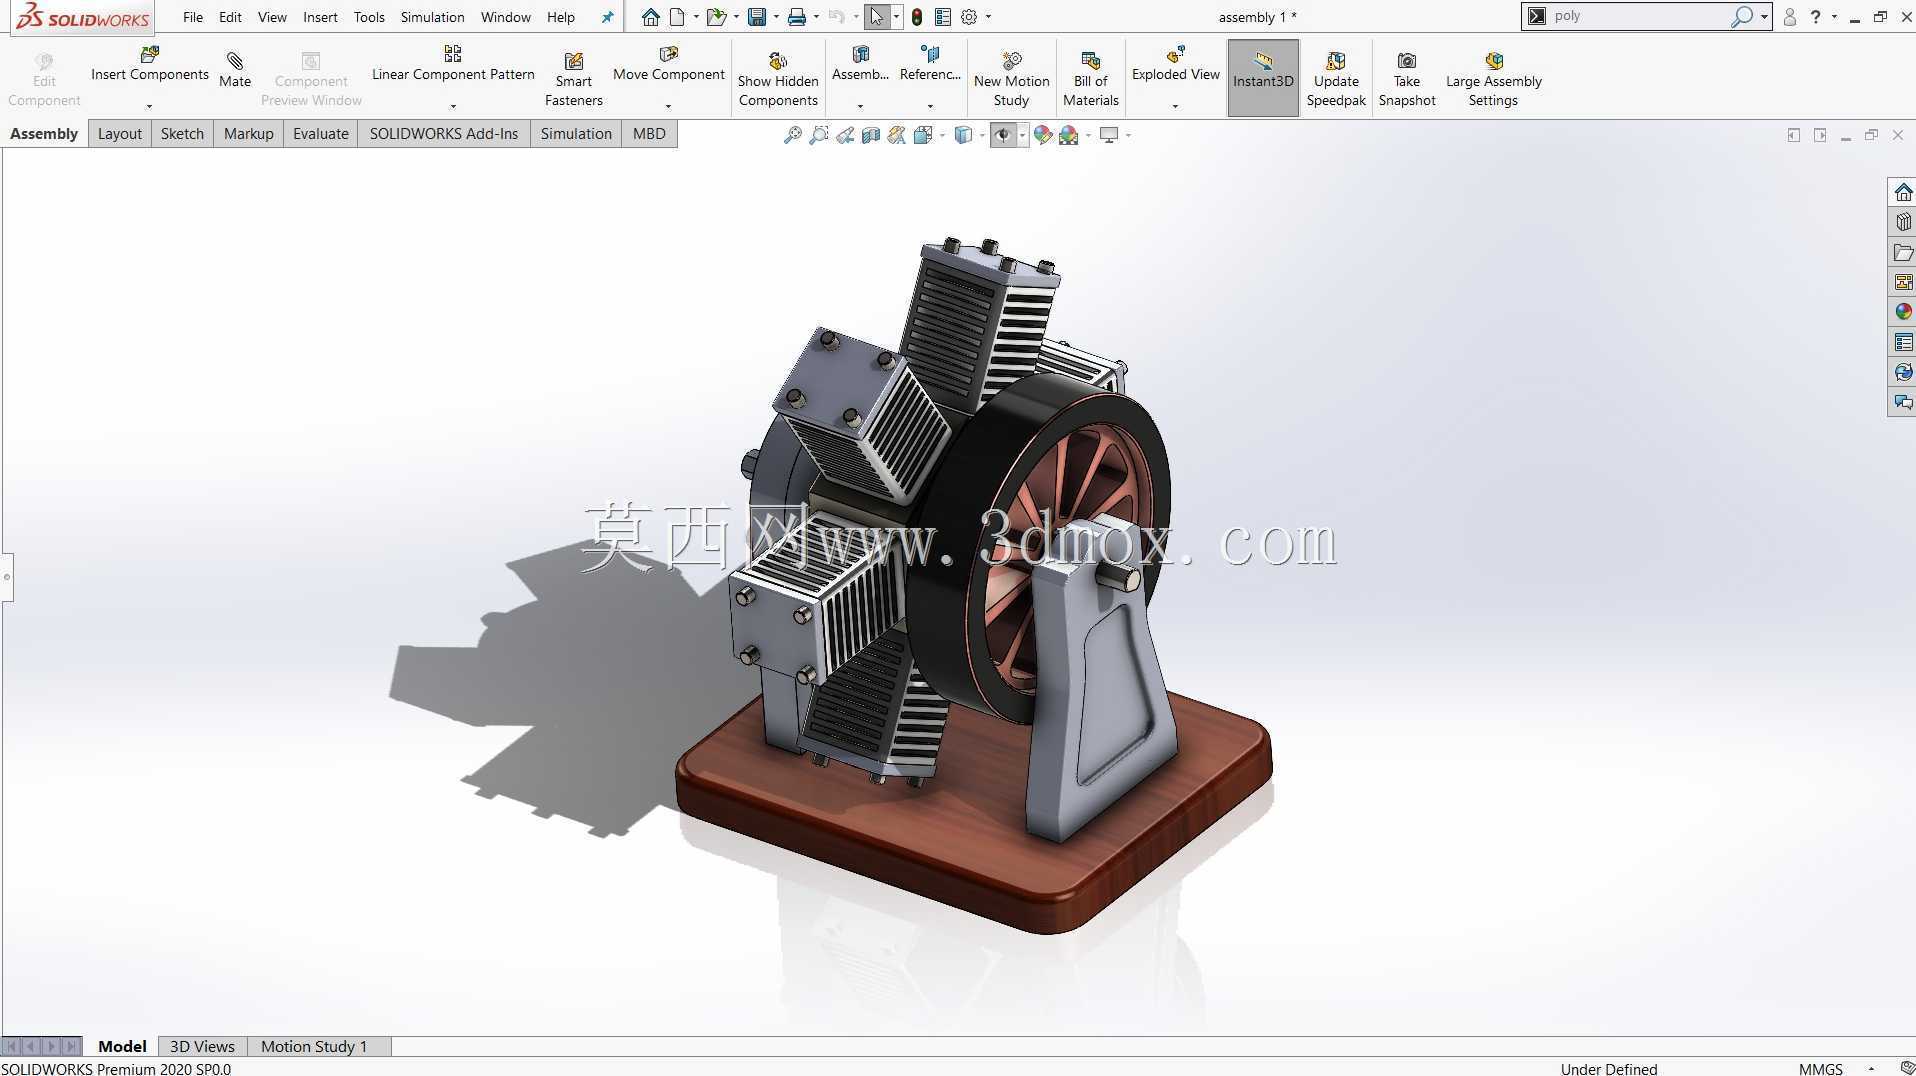Open Smart Fasteners
Screen dimensions: 1916x1076
click(x=574, y=79)
